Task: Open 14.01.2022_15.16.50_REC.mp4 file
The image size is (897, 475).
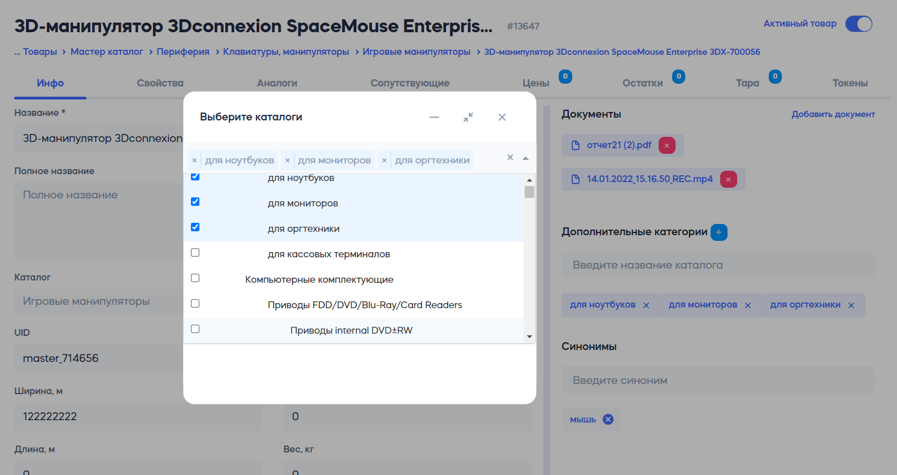Action: click(650, 179)
